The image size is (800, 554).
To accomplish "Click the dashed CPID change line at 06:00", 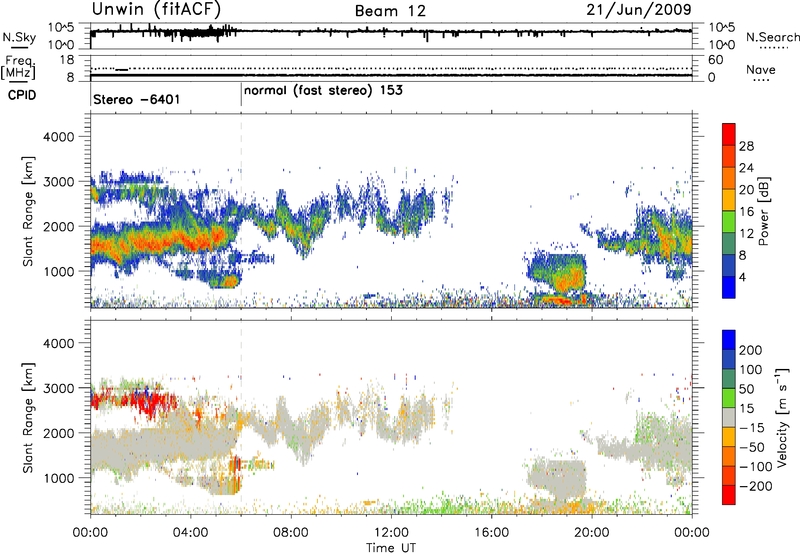I will point(241,210).
